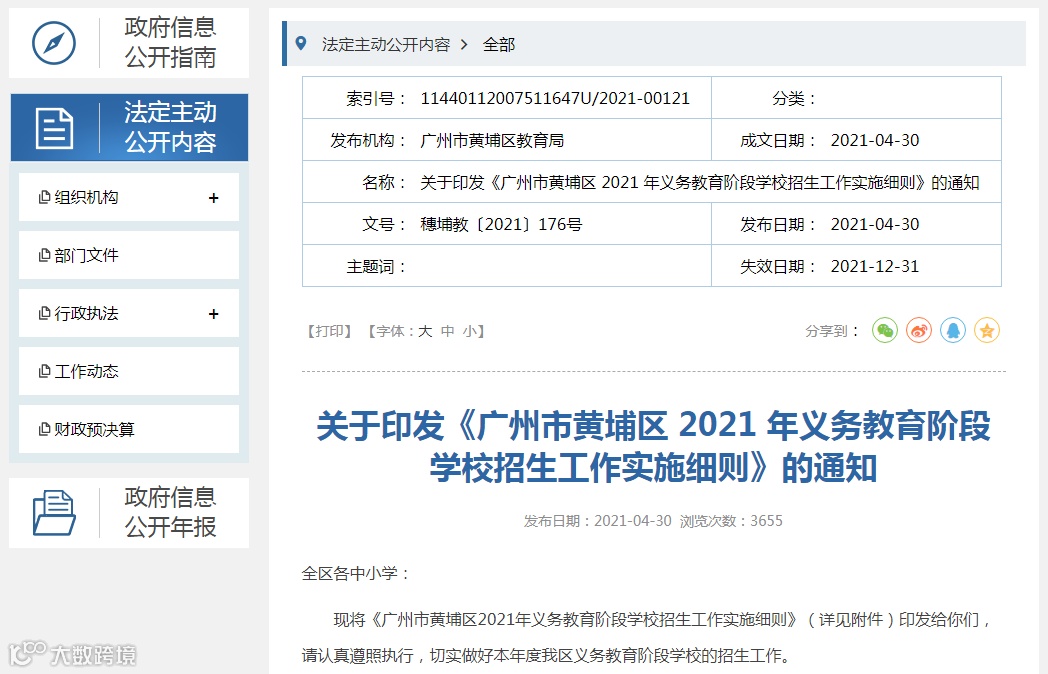Click the location pin icon in breadcrumb
Screen dimensions: 1048x674
click(x=301, y=43)
